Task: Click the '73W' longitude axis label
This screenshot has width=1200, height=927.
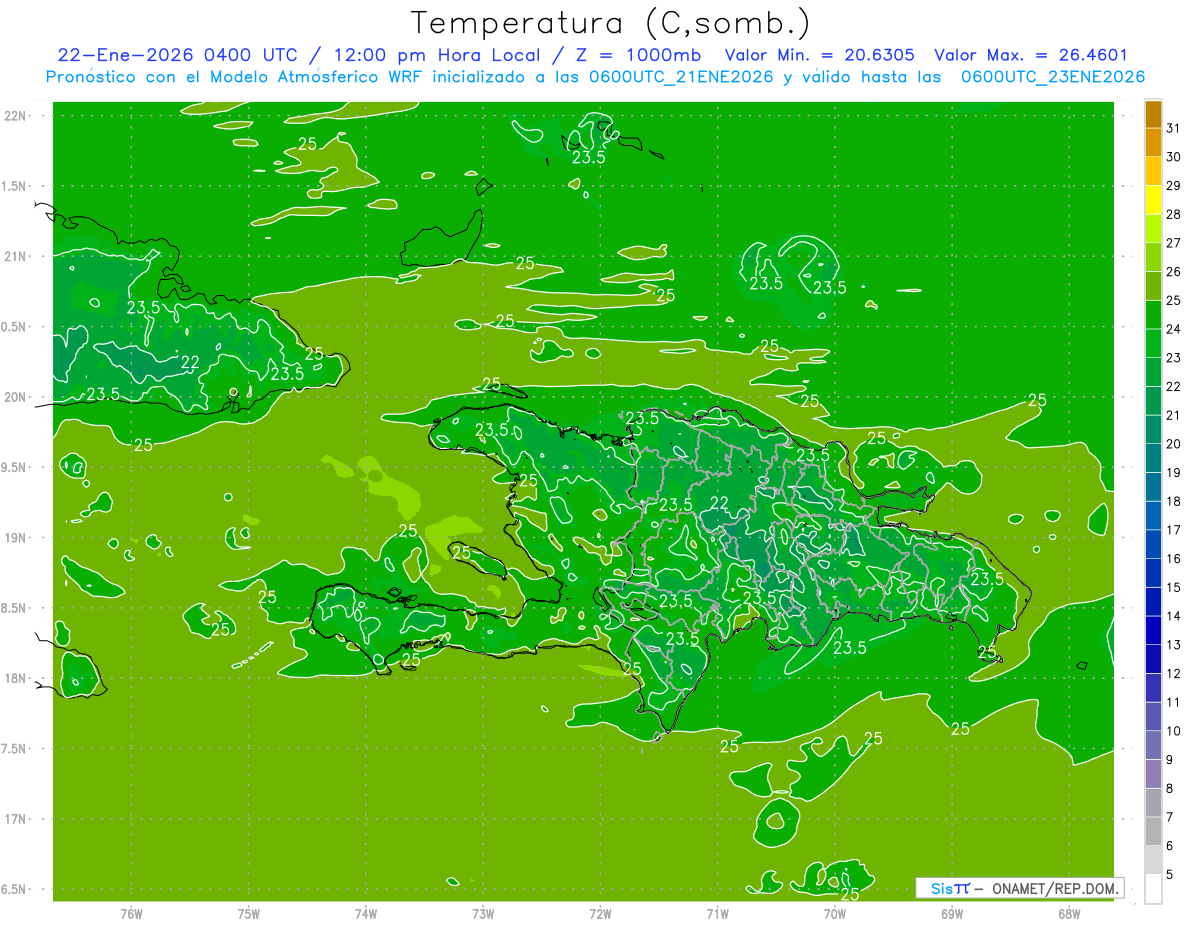Action: [x=483, y=914]
